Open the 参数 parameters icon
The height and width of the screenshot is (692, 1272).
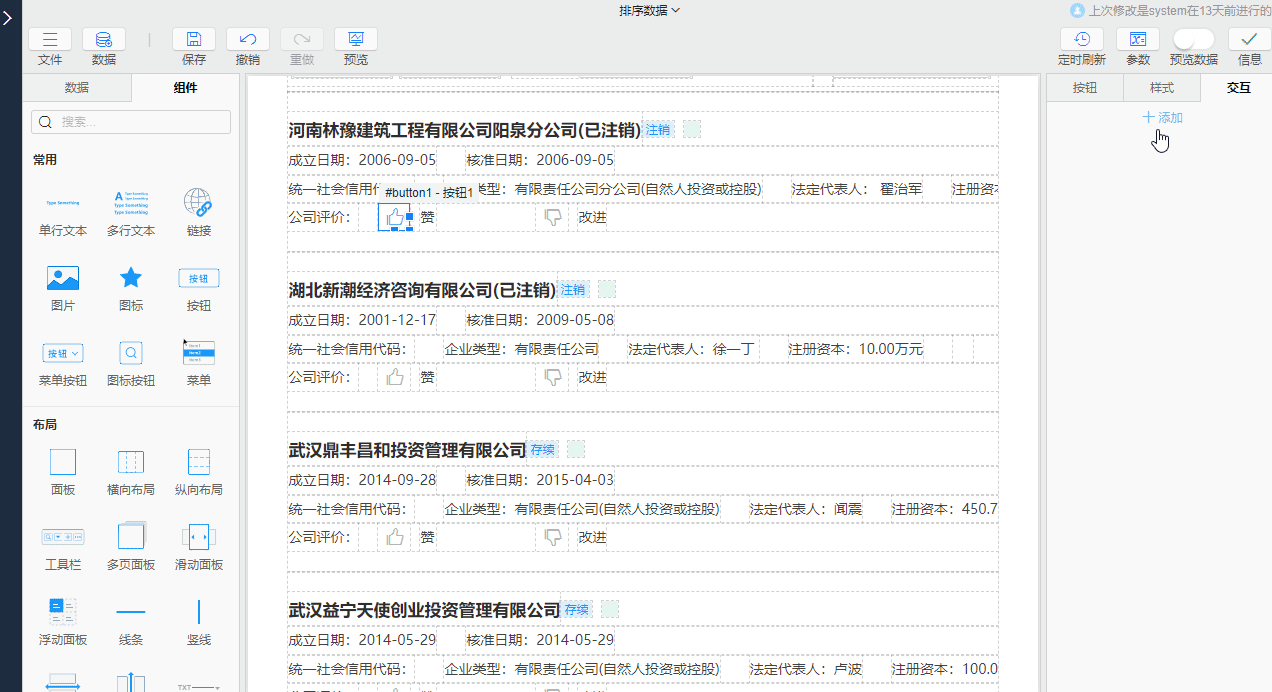pyautogui.click(x=1137, y=40)
